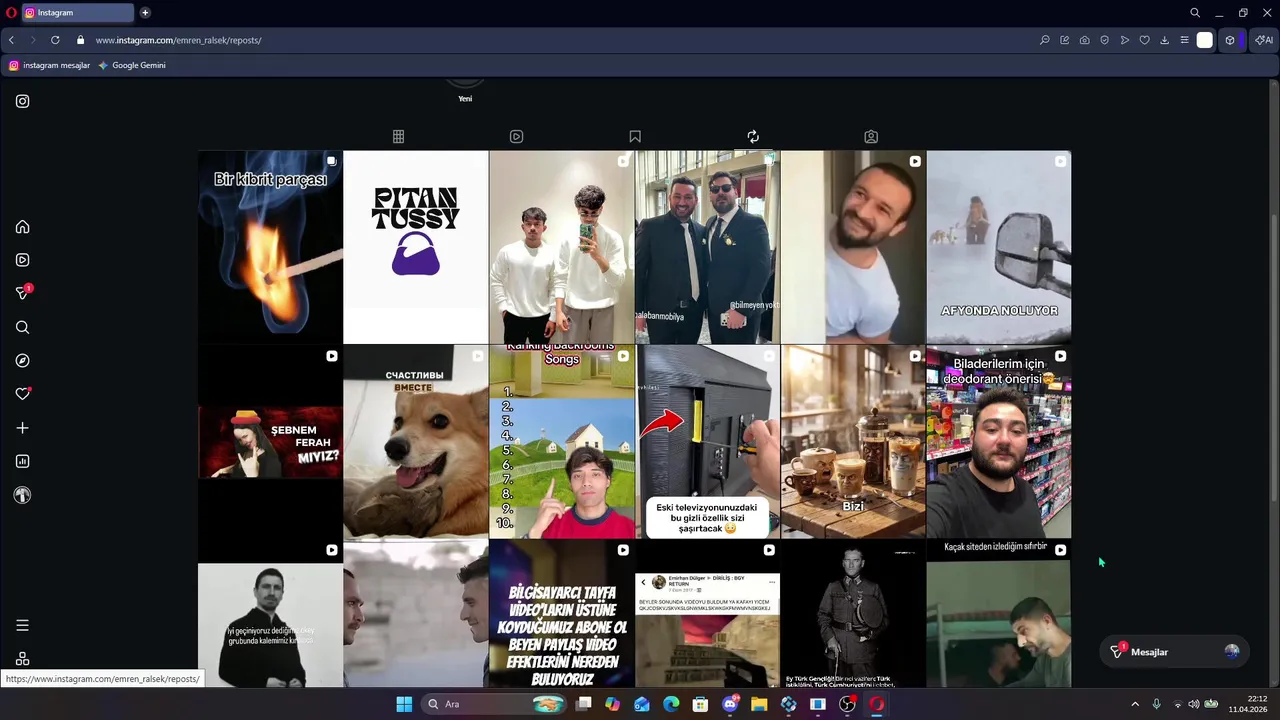Switch to the profile Reels tab
Screen dimensions: 1280x720
(516, 136)
